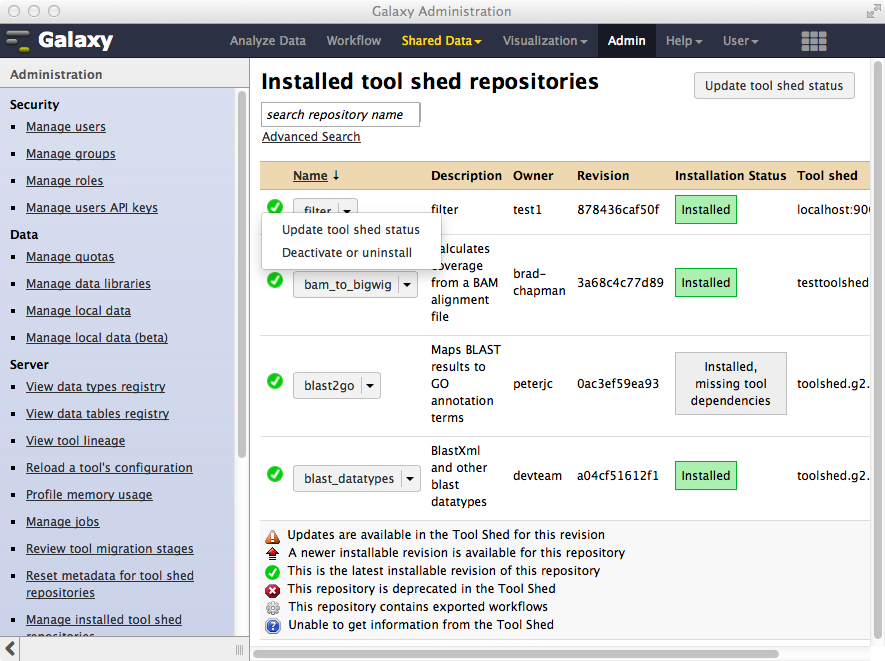The height and width of the screenshot is (661, 885).
Task: Click Installed, missing tool dependencies status
Action: (730, 384)
